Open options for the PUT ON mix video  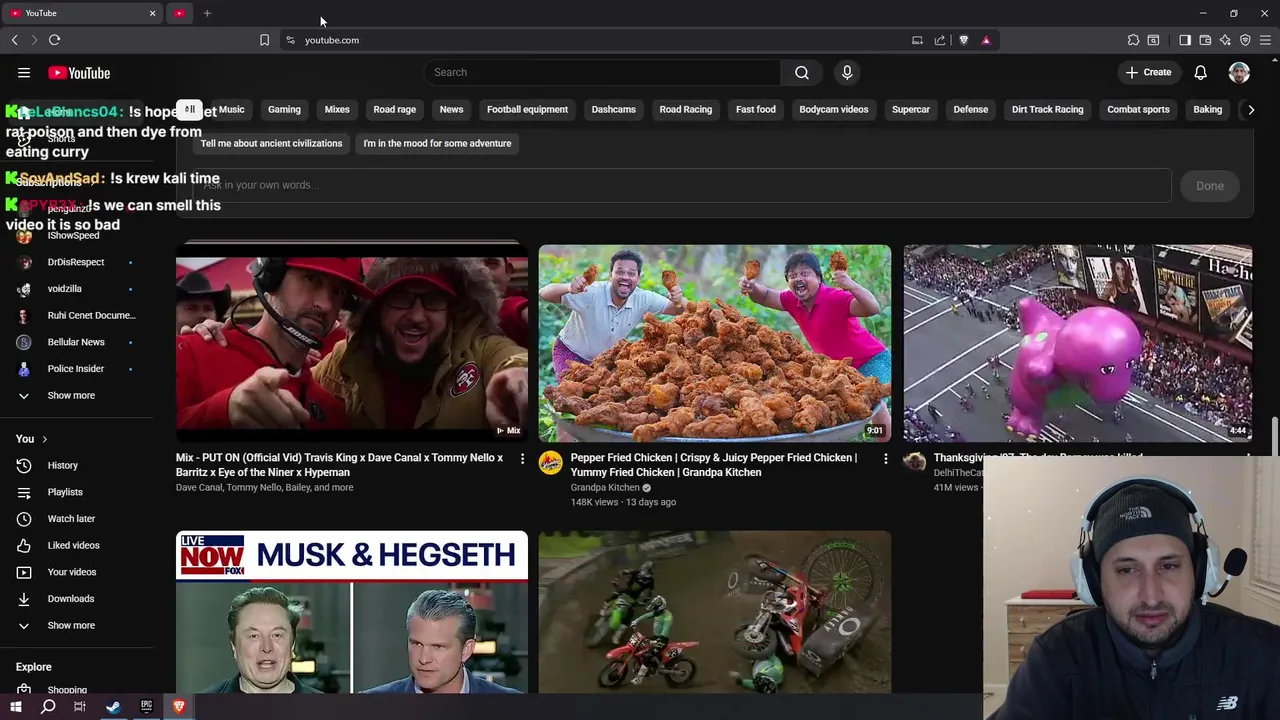coord(522,458)
